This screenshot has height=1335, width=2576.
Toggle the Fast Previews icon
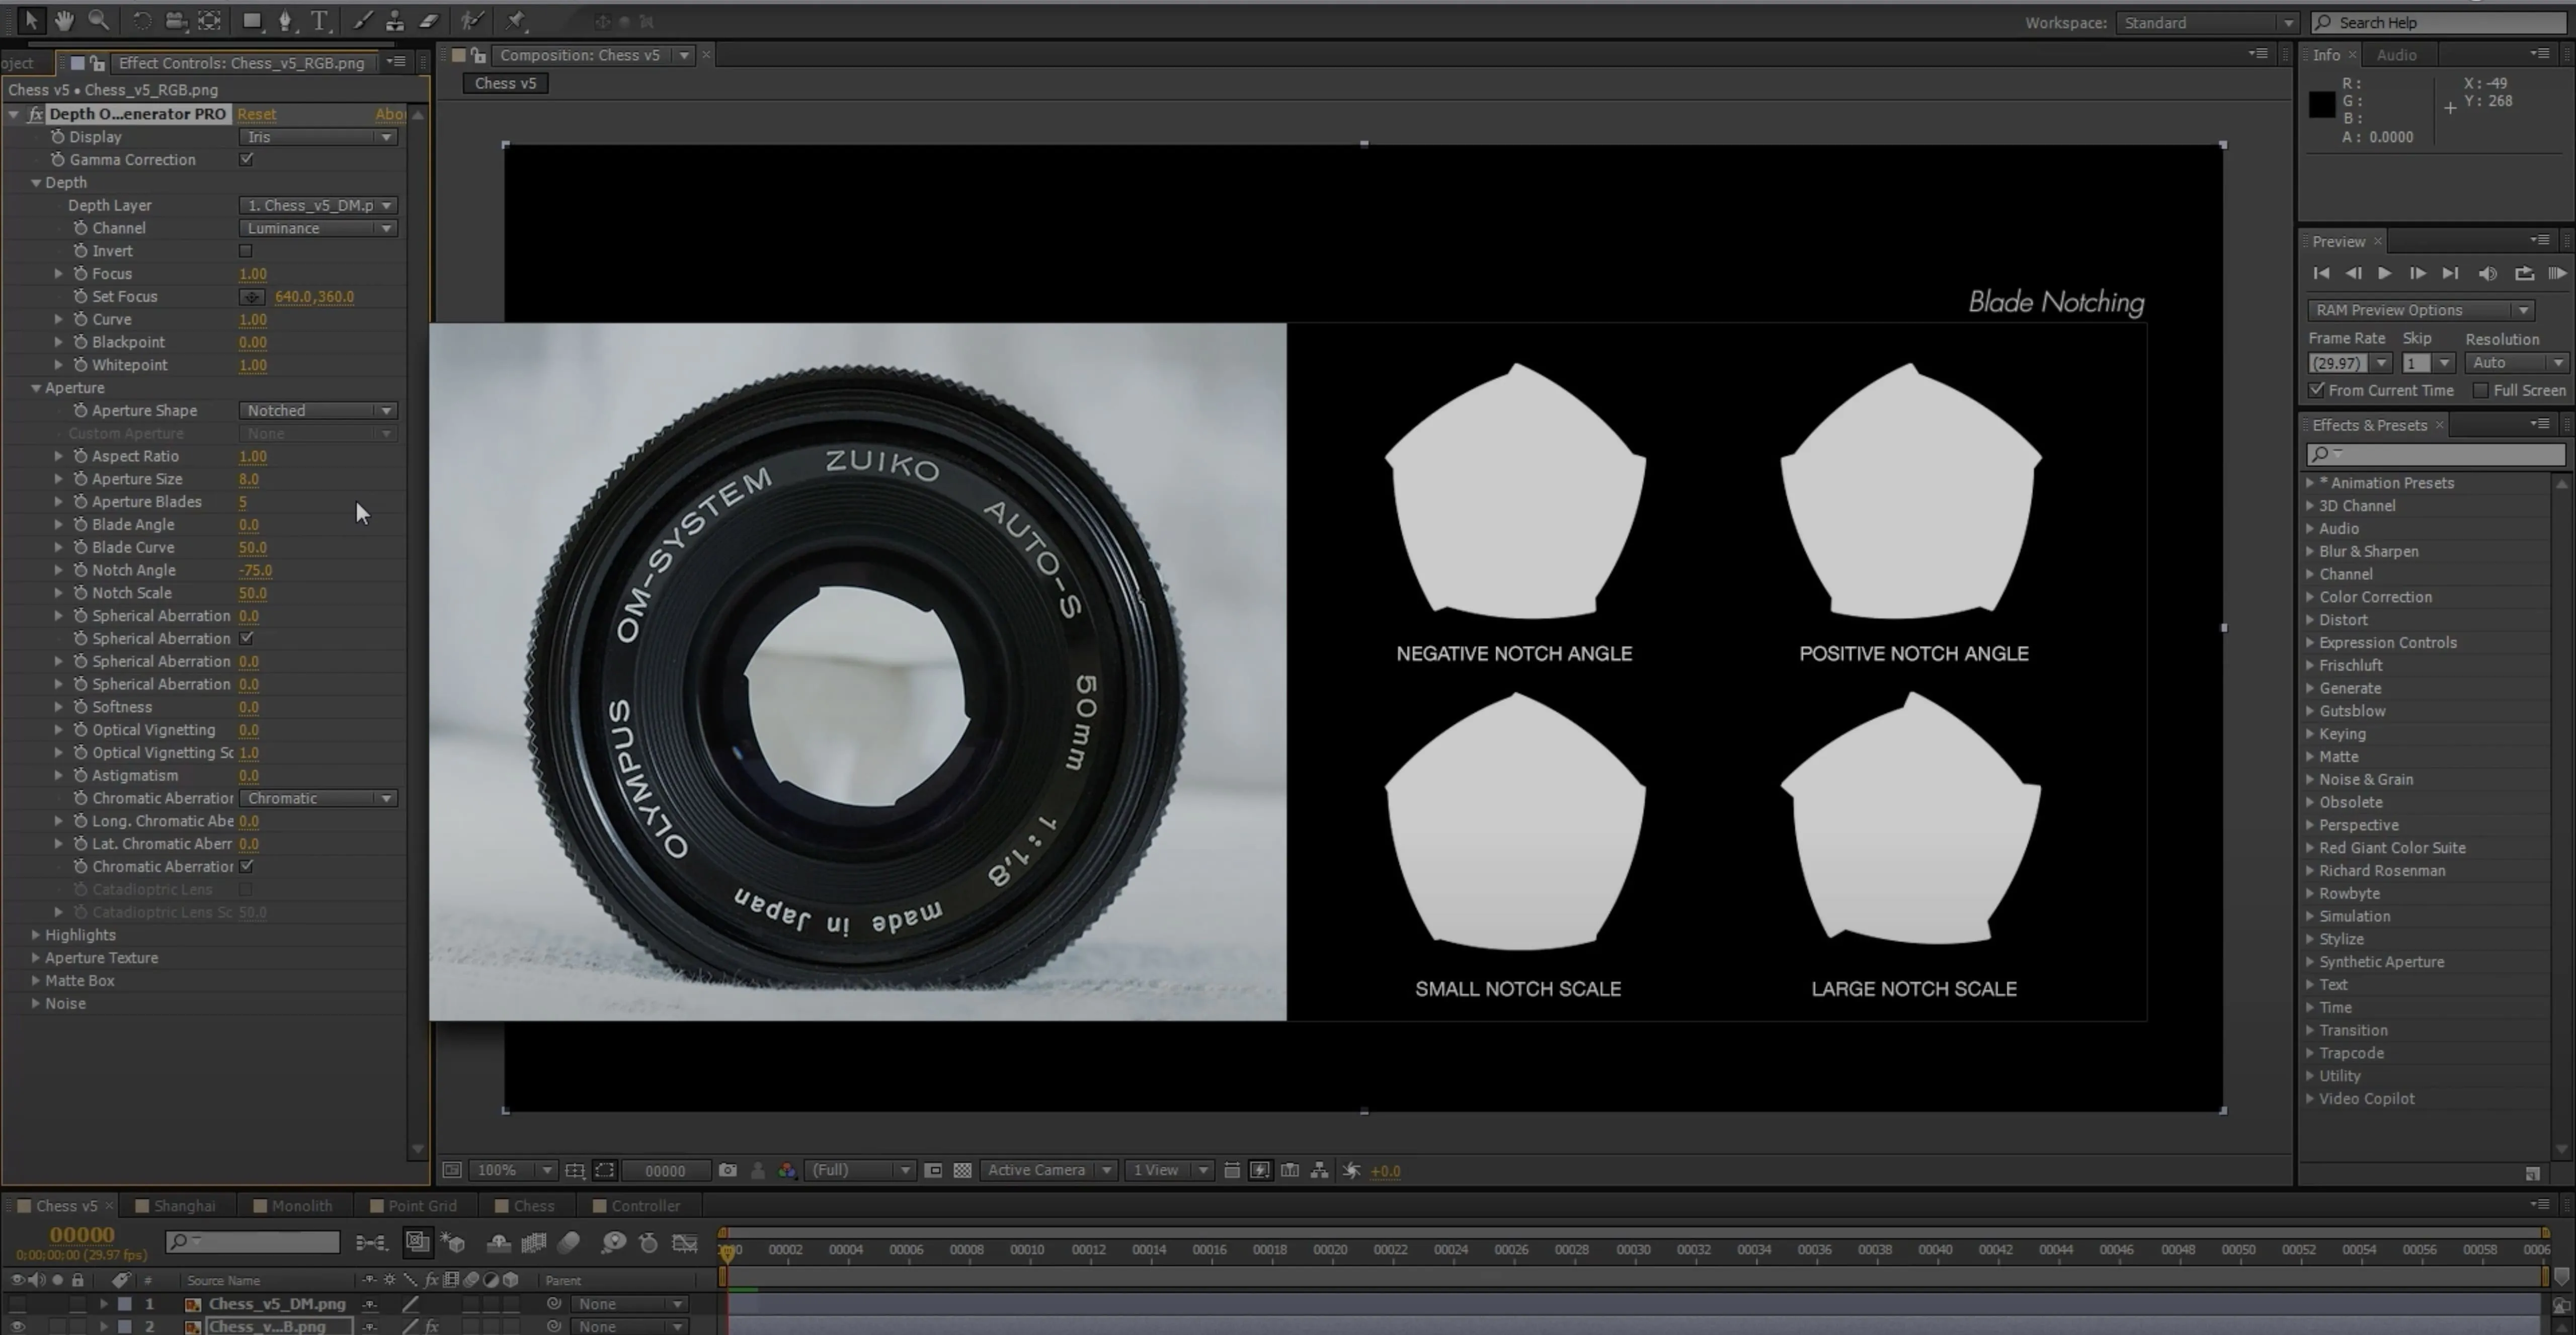click(1261, 1170)
